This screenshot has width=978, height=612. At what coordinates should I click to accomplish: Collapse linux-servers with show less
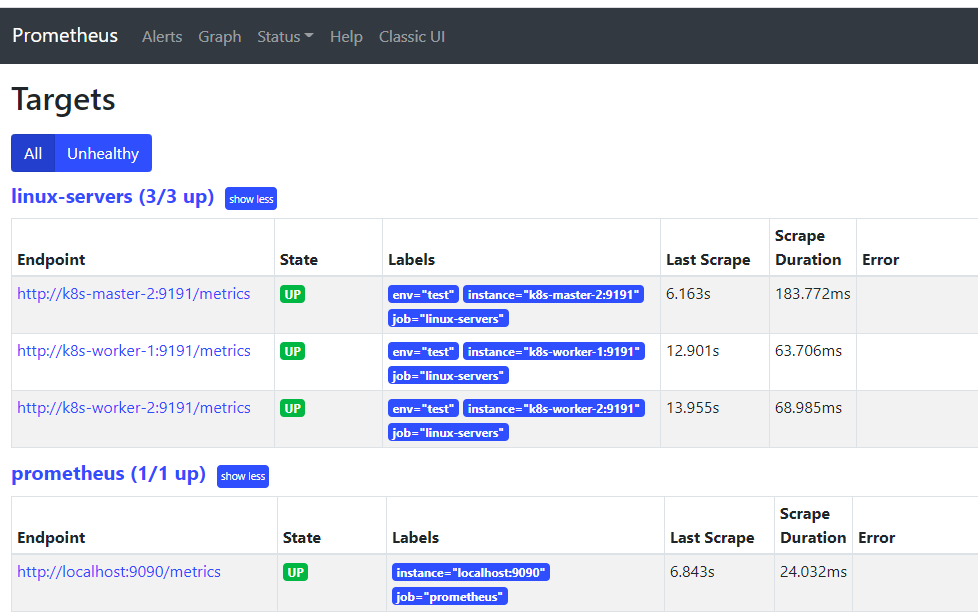pos(251,199)
